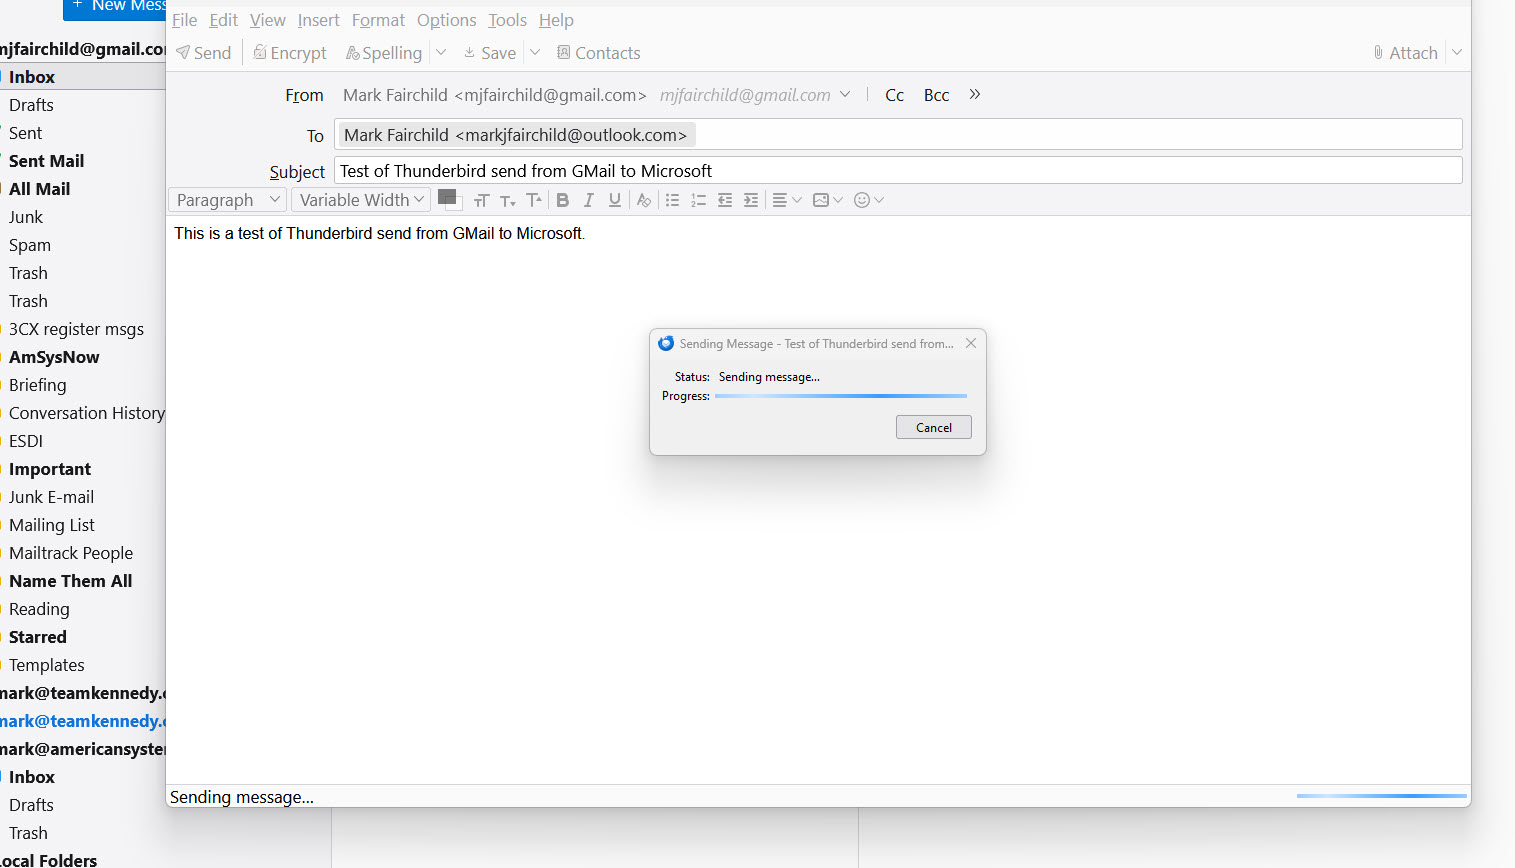This screenshot has height=868, width=1515.
Task: Apply numbered list
Action: click(699, 200)
